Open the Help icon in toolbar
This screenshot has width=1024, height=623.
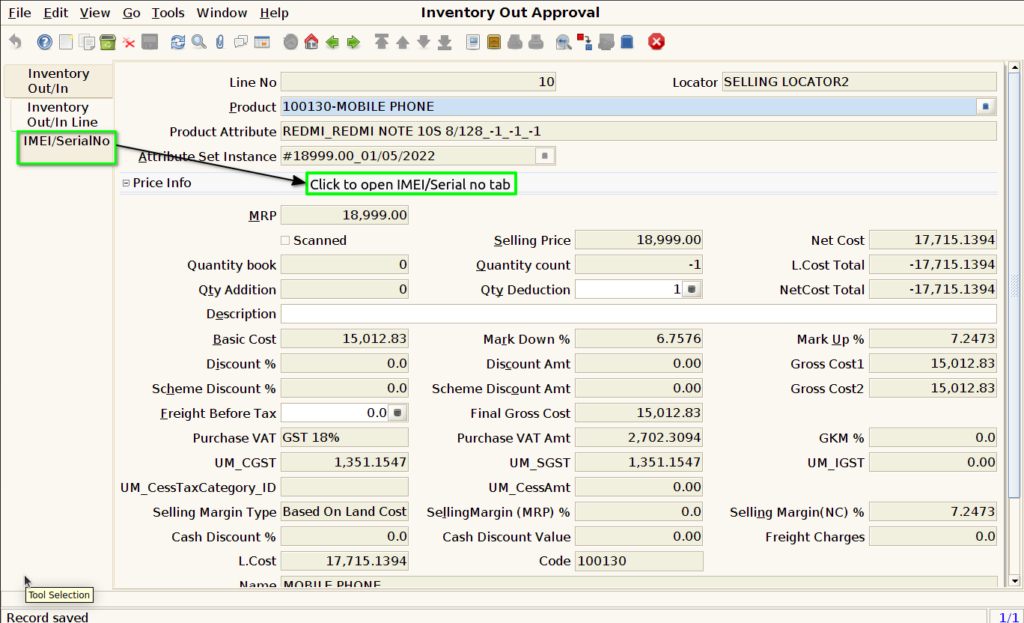pos(44,42)
